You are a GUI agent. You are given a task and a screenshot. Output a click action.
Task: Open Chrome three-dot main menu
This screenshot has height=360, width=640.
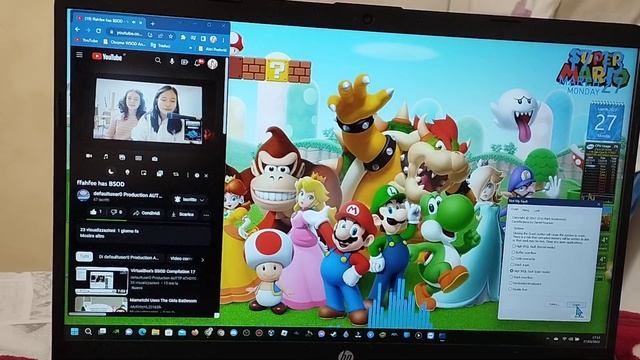224,40
